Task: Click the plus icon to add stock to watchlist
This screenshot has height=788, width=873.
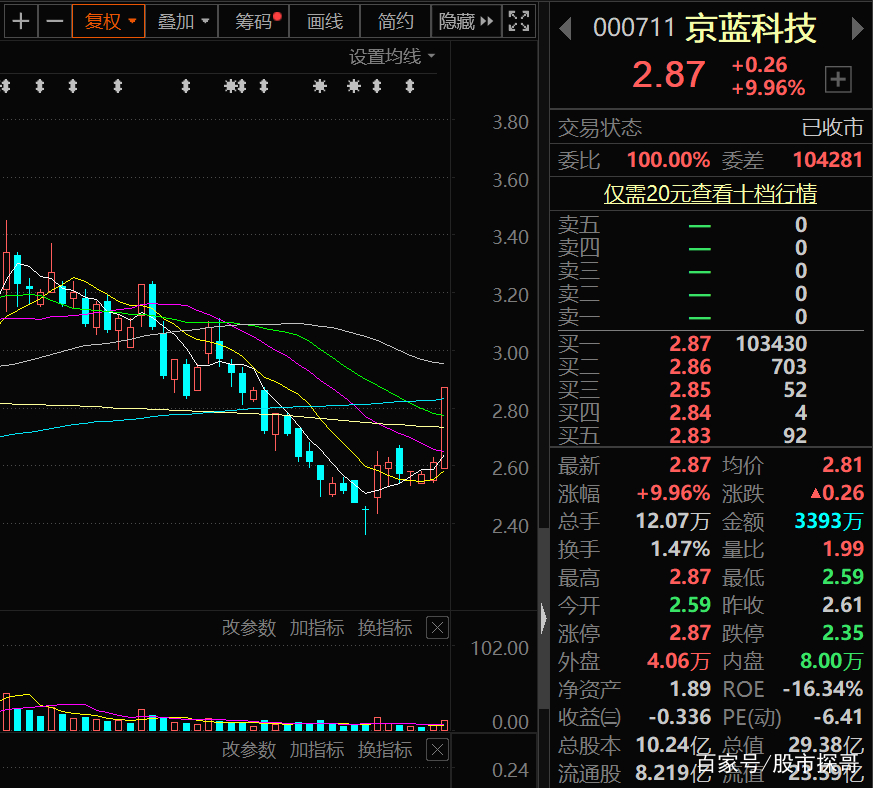Action: (838, 79)
